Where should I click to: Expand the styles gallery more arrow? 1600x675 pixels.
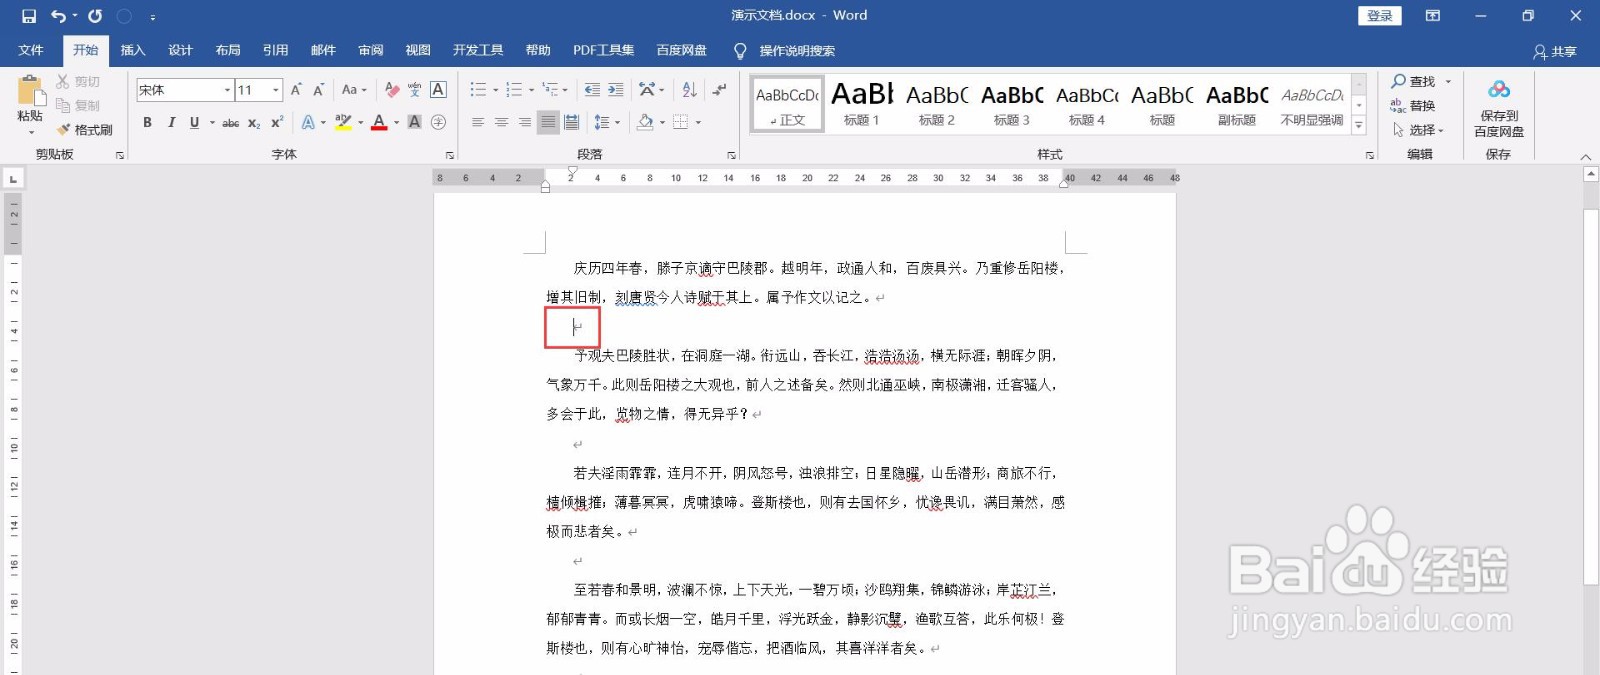point(1359,125)
